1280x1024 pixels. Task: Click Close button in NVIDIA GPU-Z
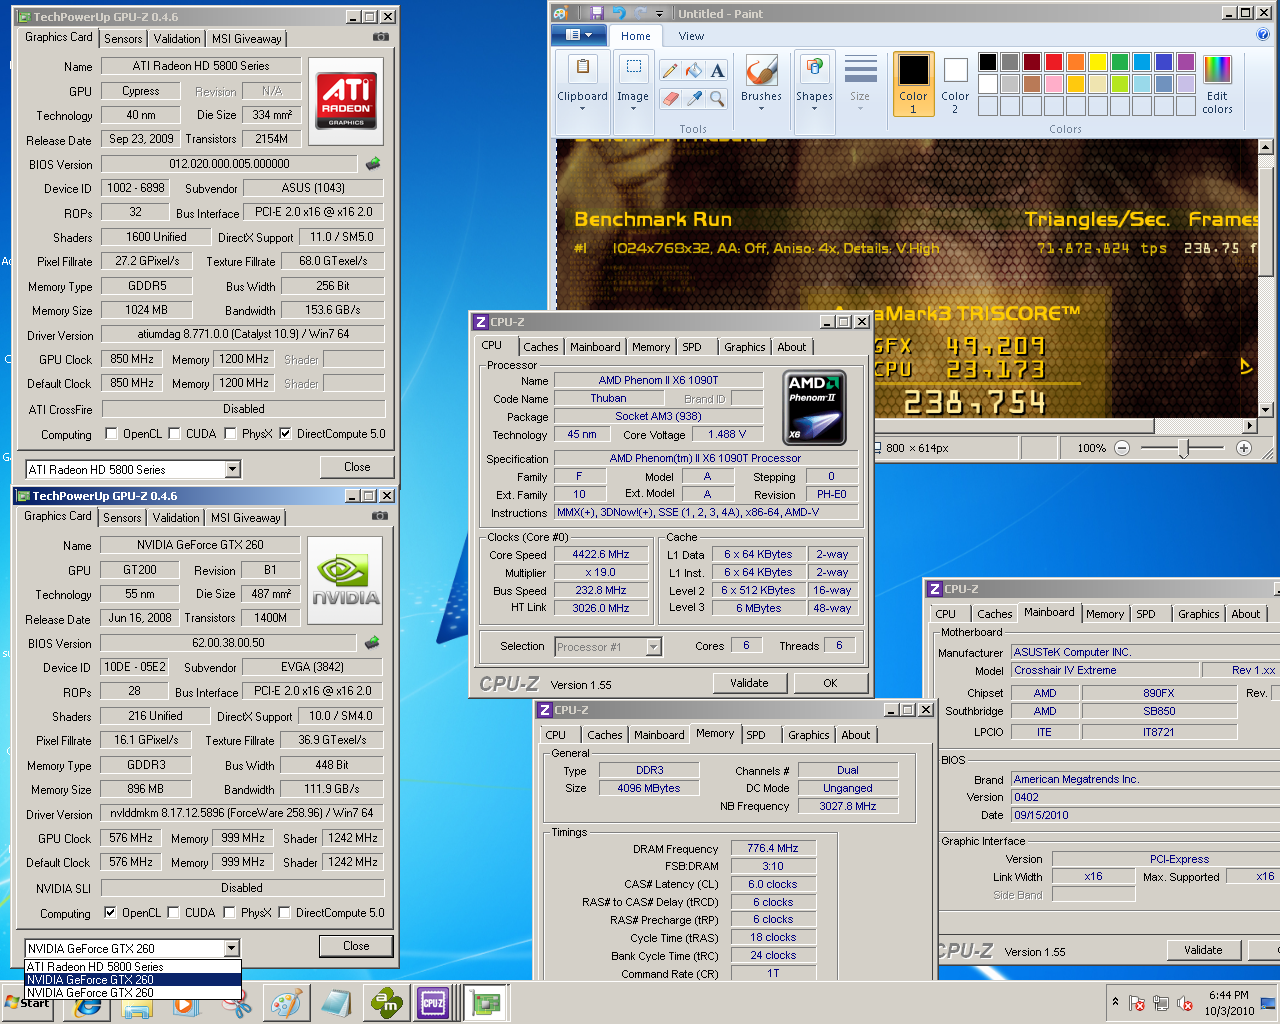click(356, 946)
